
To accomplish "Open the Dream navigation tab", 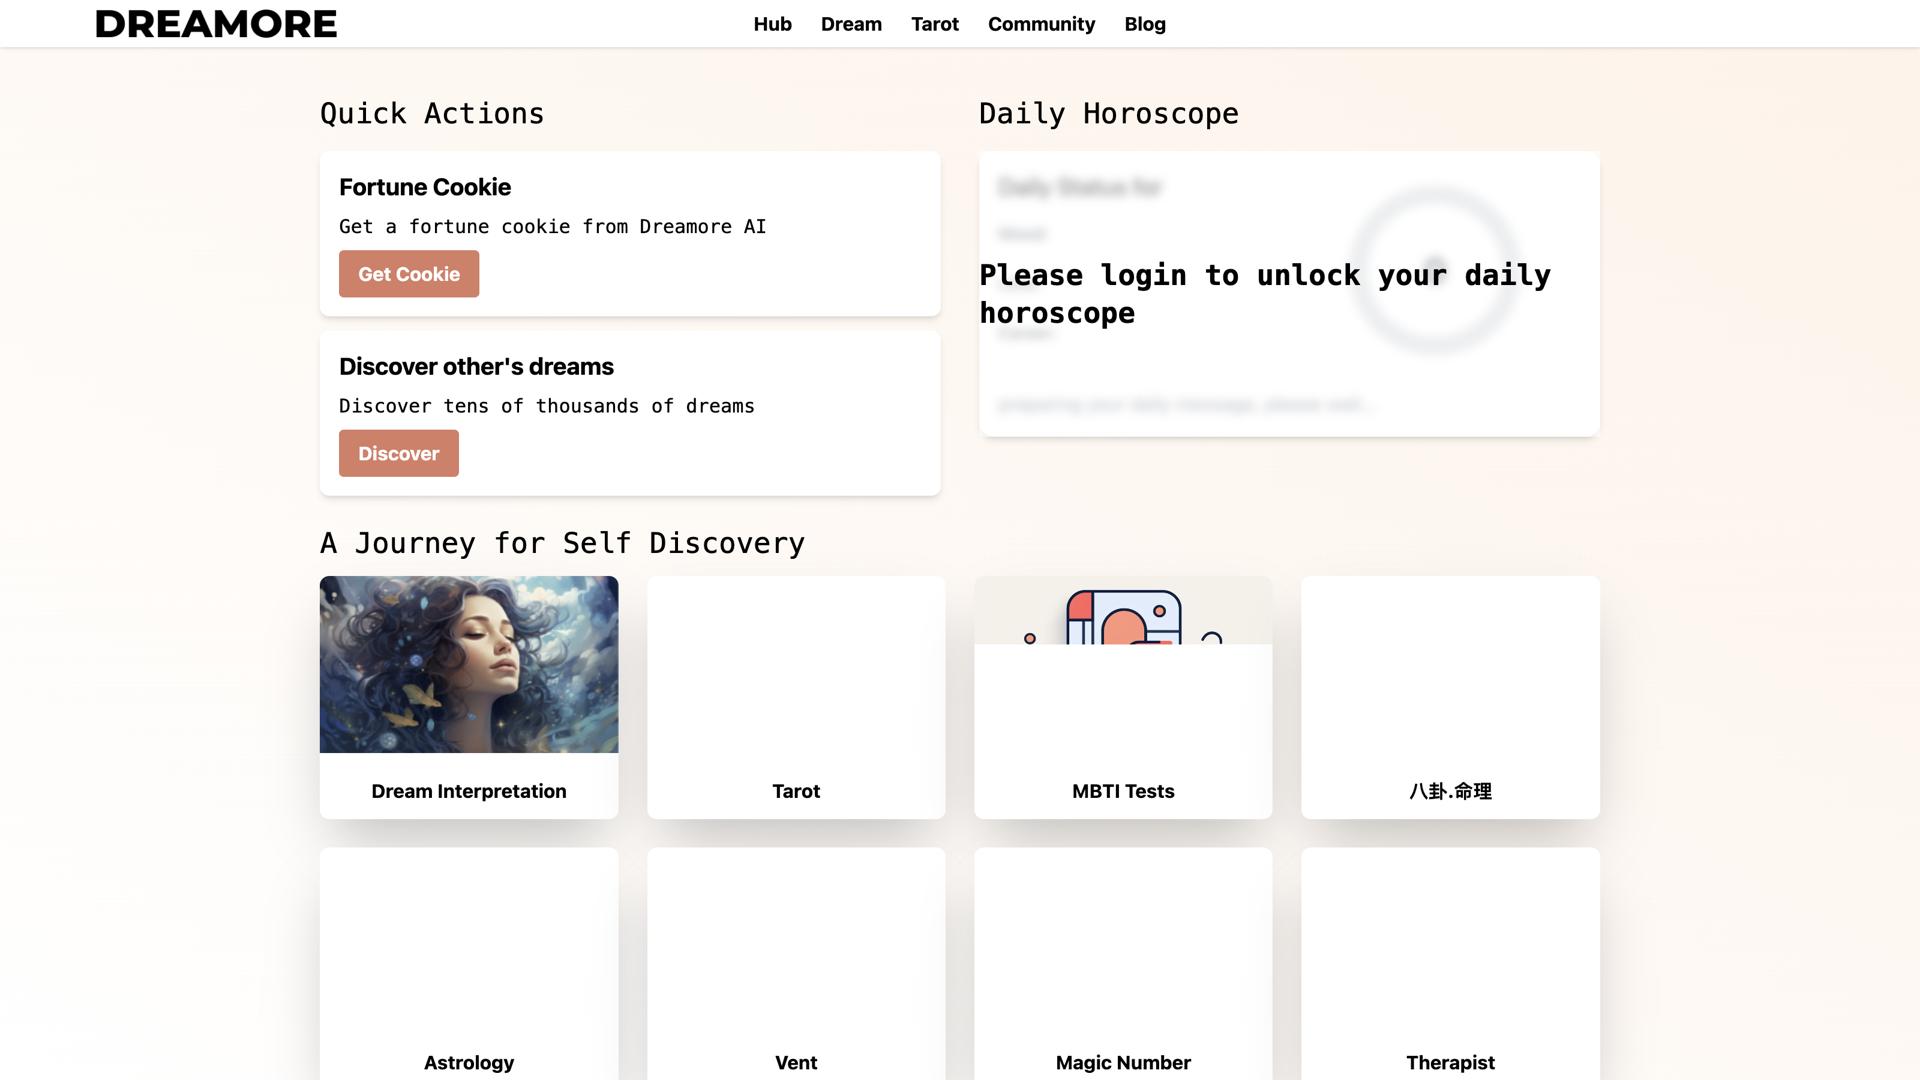I will click(x=851, y=24).
